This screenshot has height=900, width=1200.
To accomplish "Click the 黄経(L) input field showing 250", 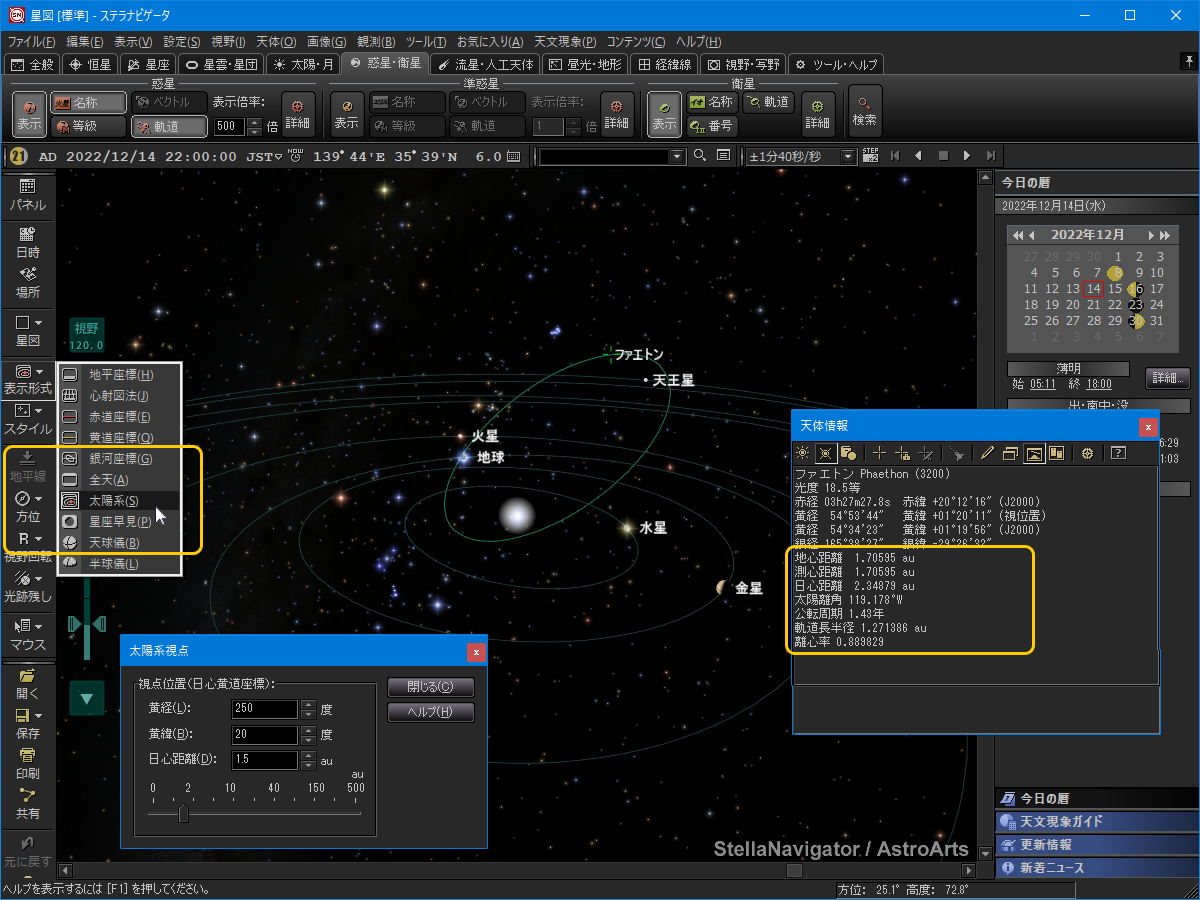I will [x=264, y=709].
